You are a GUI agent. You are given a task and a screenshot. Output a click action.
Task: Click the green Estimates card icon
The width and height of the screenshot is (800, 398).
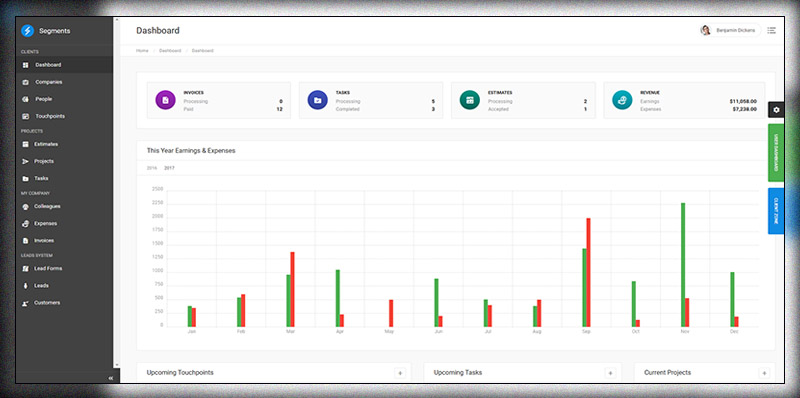tap(469, 100)
